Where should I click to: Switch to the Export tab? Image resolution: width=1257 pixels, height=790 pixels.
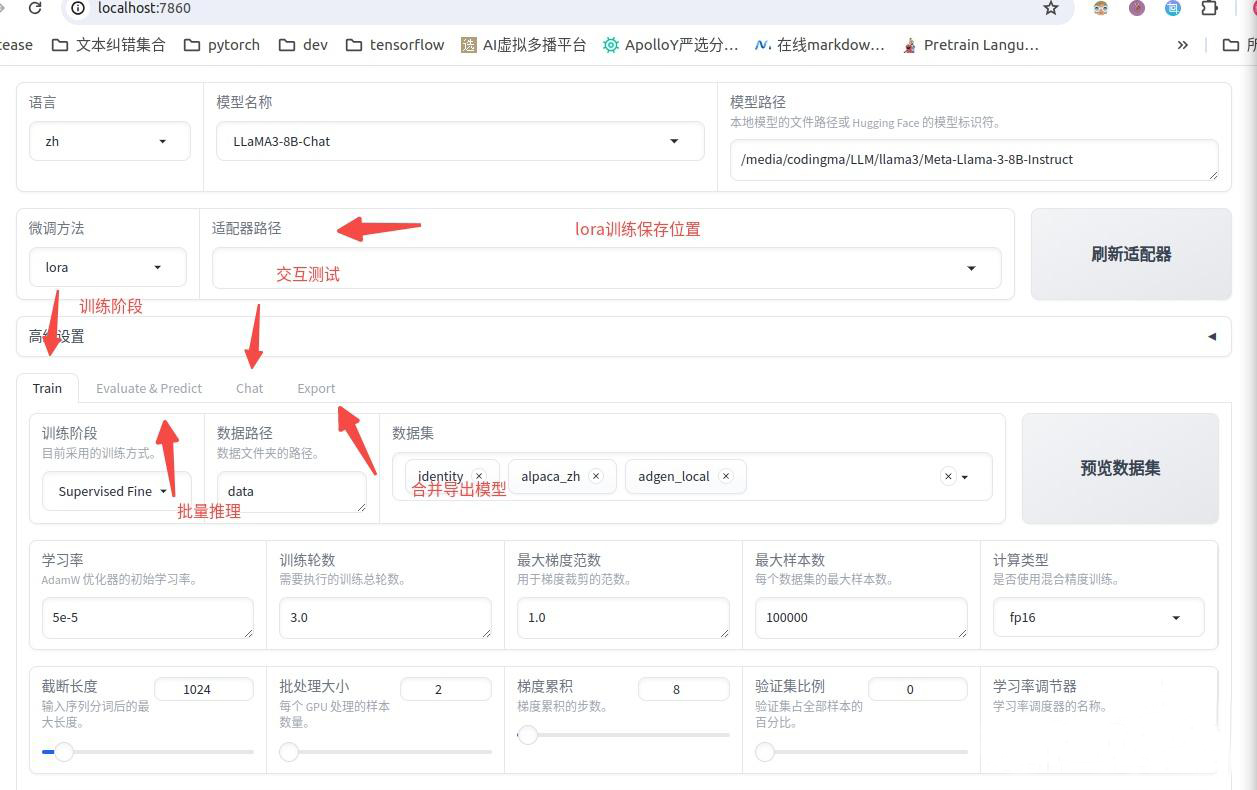pyautogui.click(x=316, y=388)
